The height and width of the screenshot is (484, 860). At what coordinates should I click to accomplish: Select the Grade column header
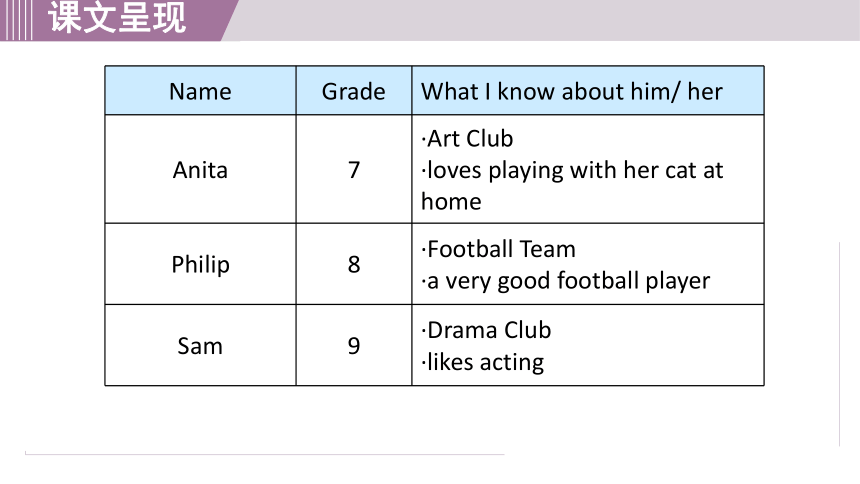click(x=354, y=91)
